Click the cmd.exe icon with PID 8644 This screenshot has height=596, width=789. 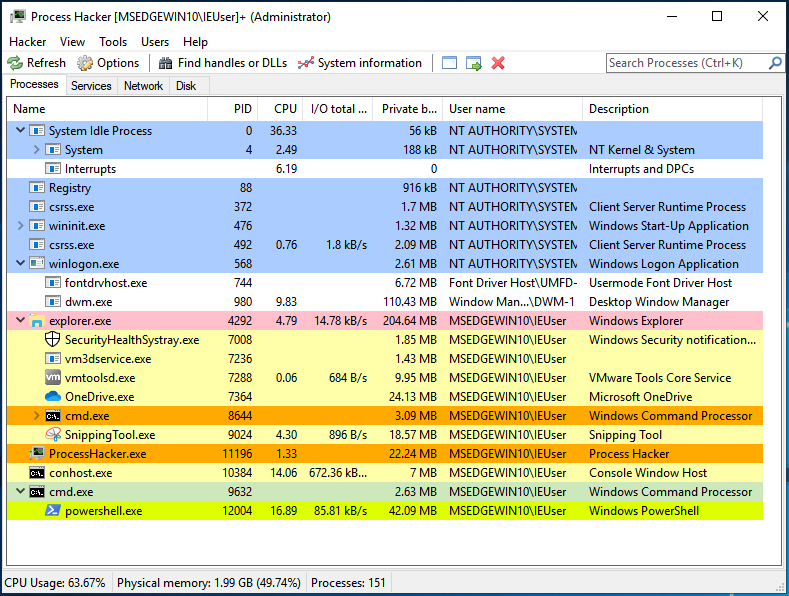(53, 416)
